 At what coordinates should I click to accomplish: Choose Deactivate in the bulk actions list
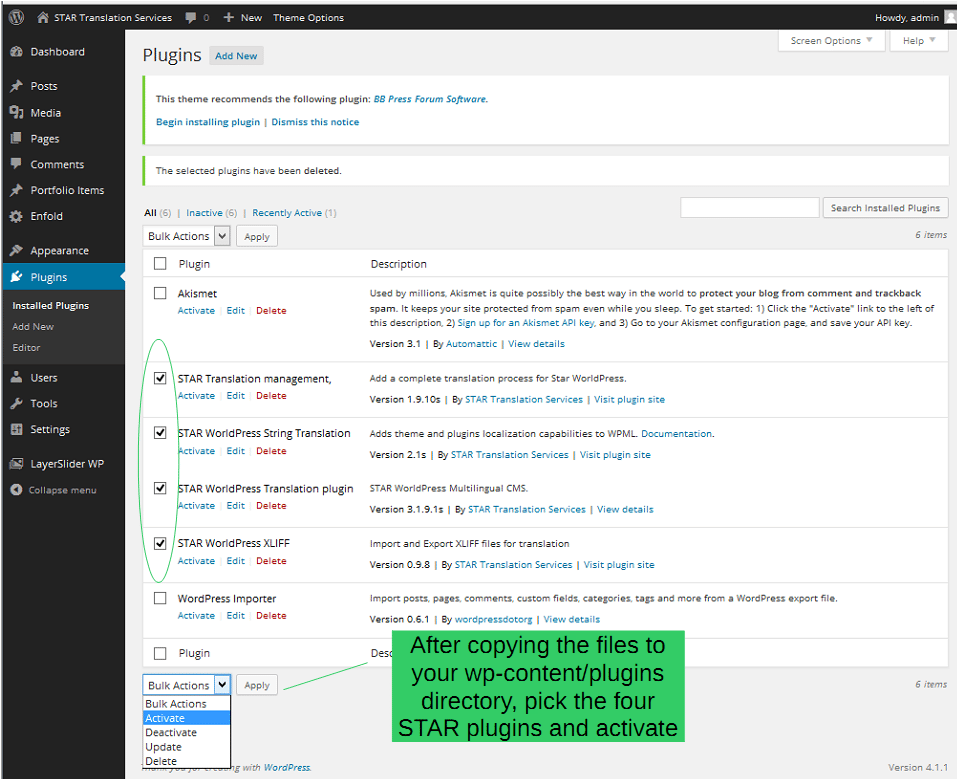(x=187, y=733)
